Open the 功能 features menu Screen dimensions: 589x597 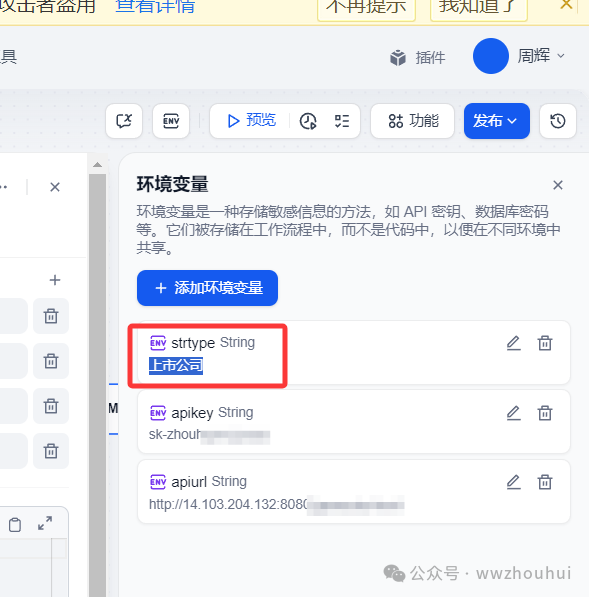click(x=412, y=121)
